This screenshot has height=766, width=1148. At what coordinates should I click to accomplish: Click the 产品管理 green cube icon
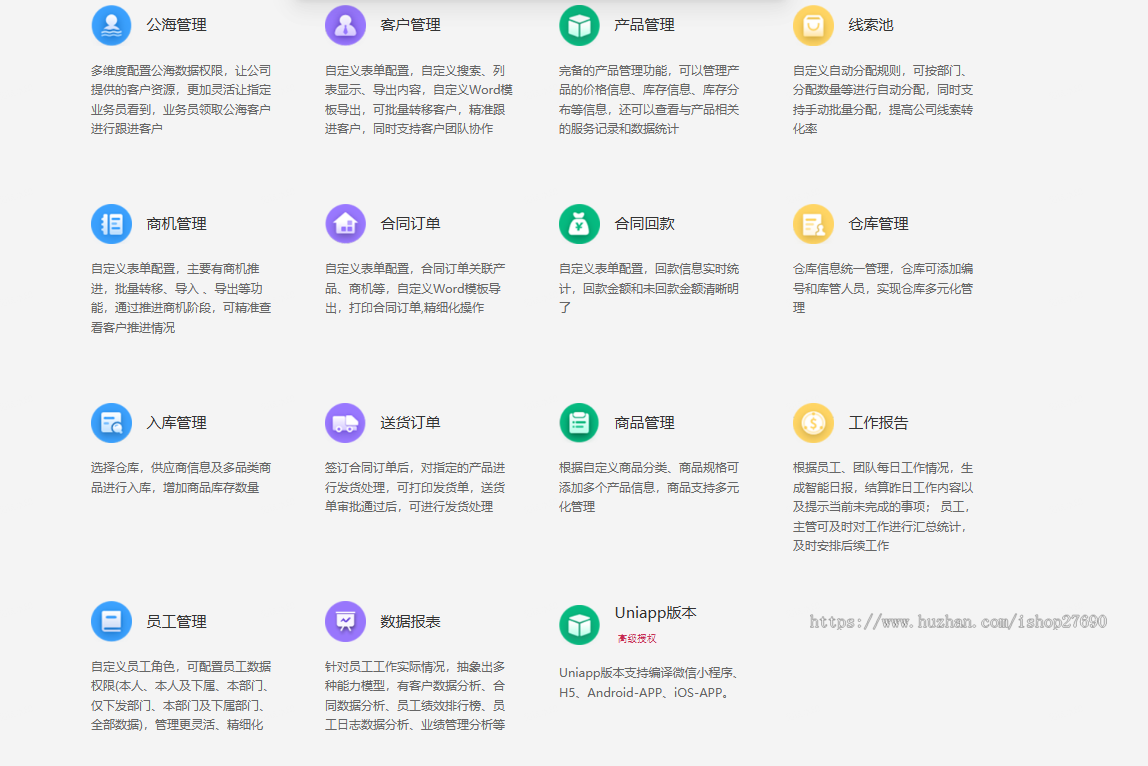point(579,25)
